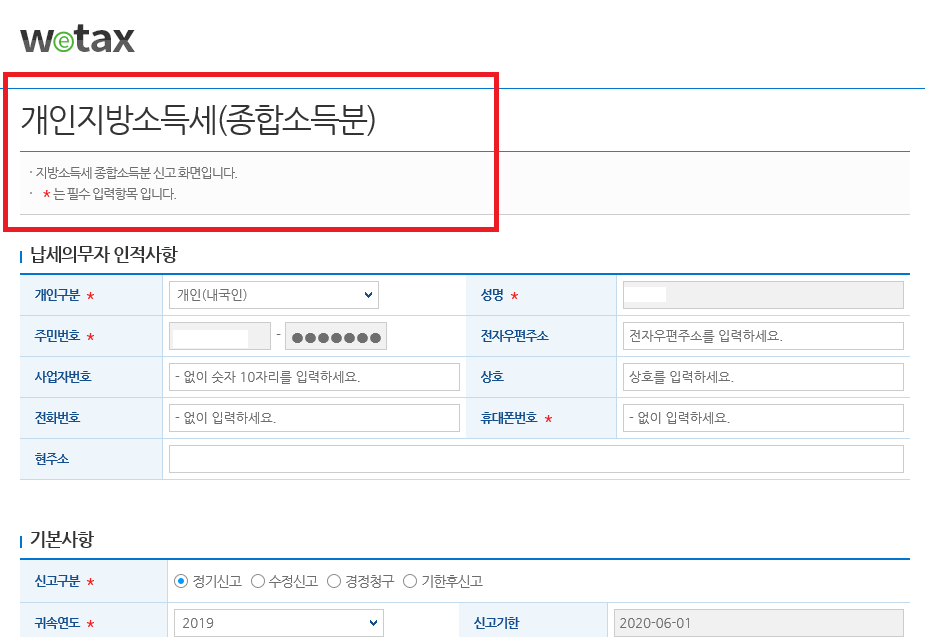925x637 pixels.
Task: Focus the masked 주민번호 second field
Action: 336,336
